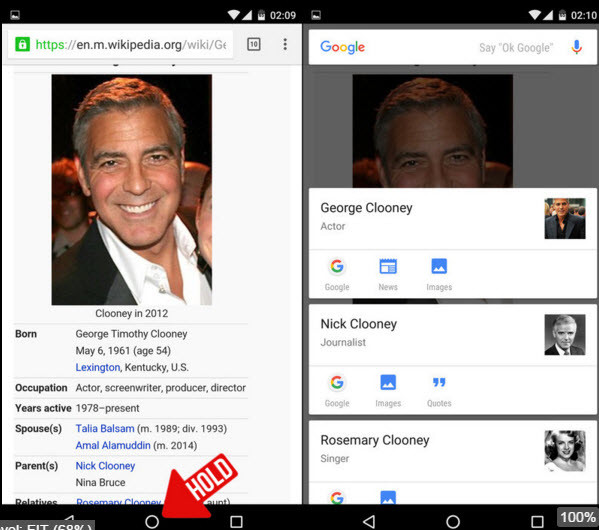Tap the home circle on right phone
The image size is (599, 530).
click(x=453, y=522)
